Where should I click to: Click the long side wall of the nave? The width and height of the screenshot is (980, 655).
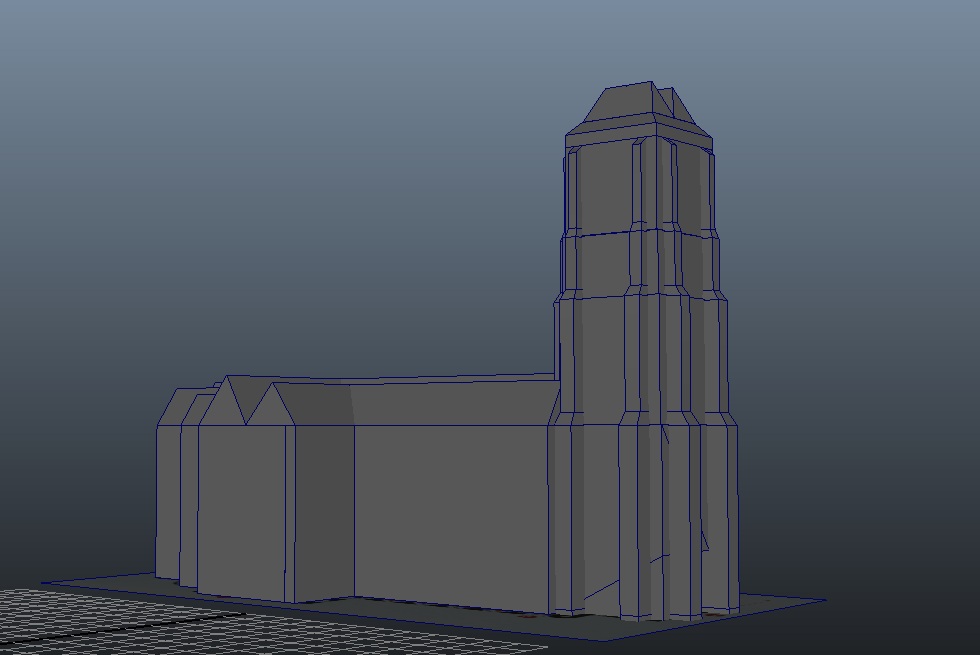point(450,510)
